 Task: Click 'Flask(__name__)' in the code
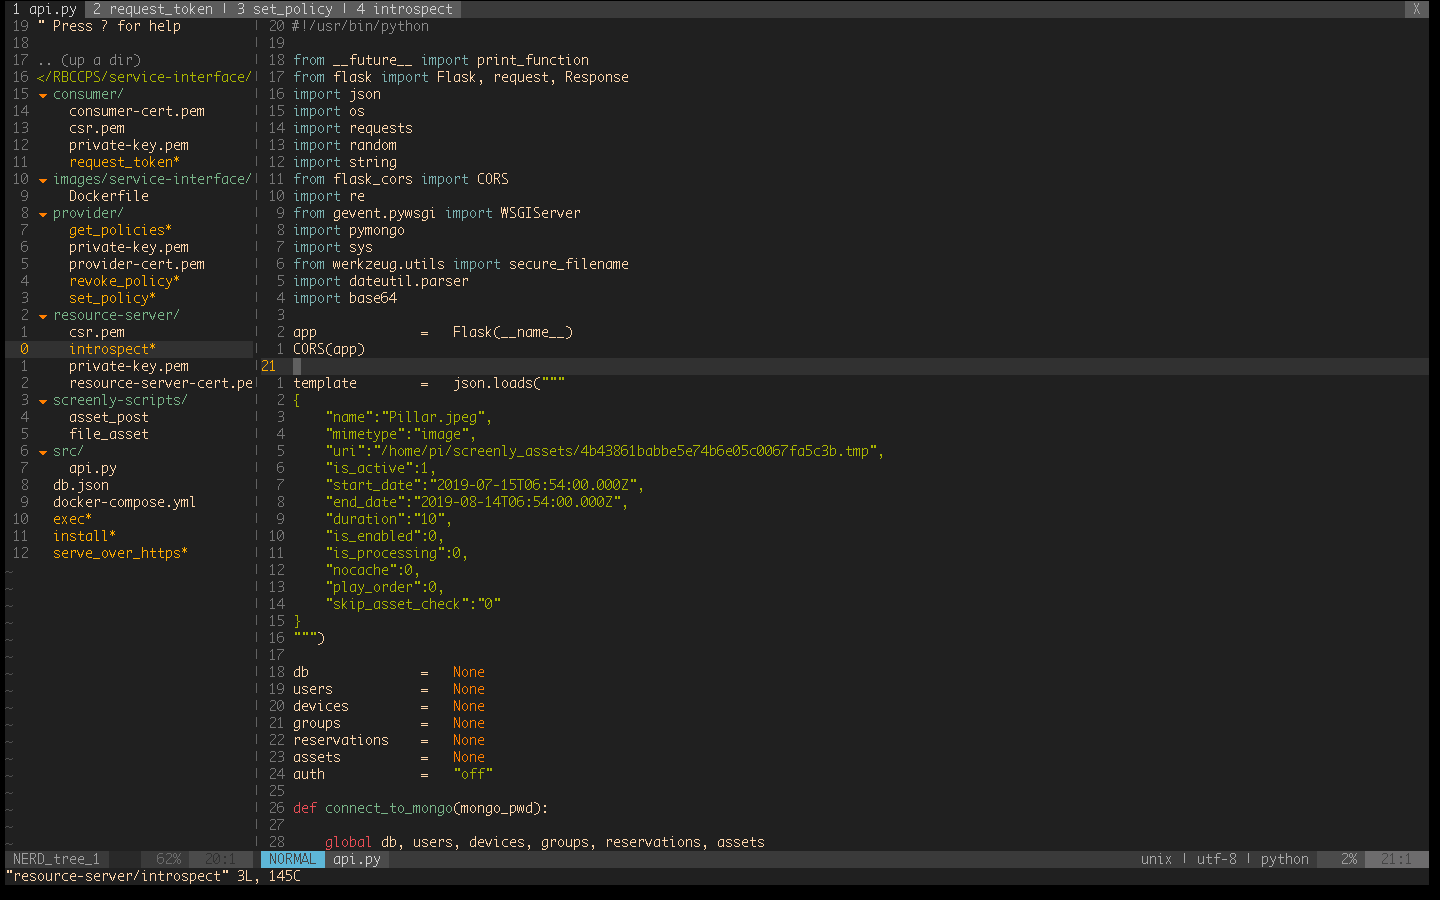point(513,332)
